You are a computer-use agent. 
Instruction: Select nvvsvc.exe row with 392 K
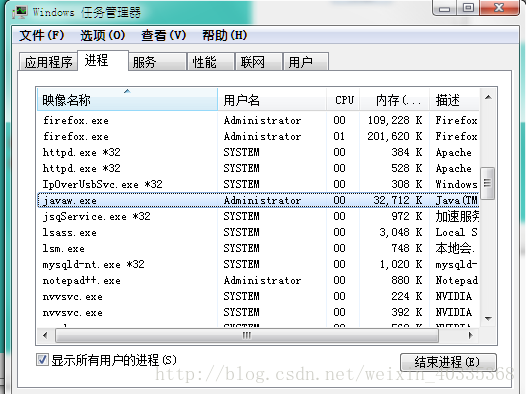[258, 313]
